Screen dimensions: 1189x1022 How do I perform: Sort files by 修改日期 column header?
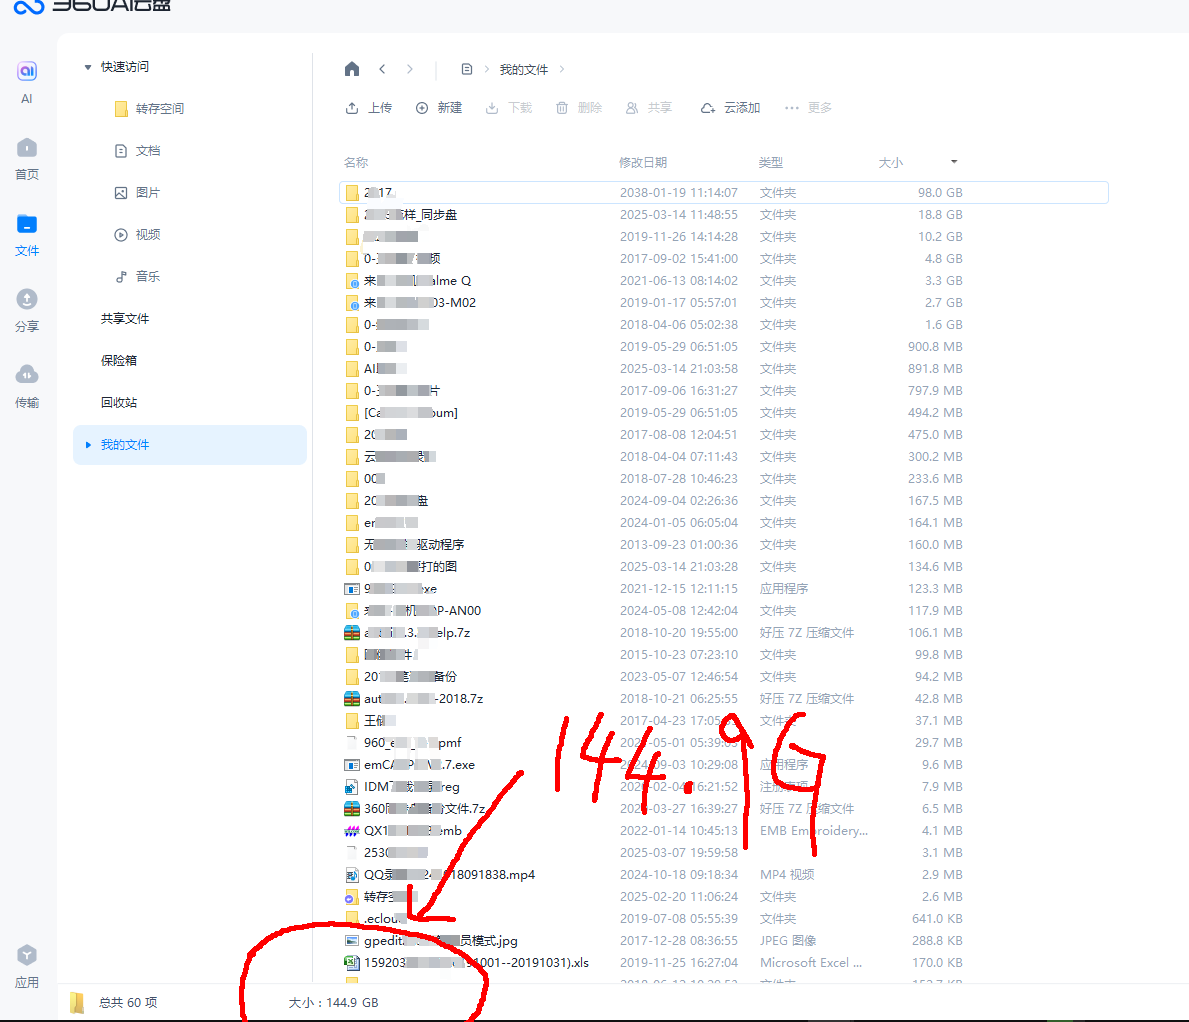(x=642, y=162)
